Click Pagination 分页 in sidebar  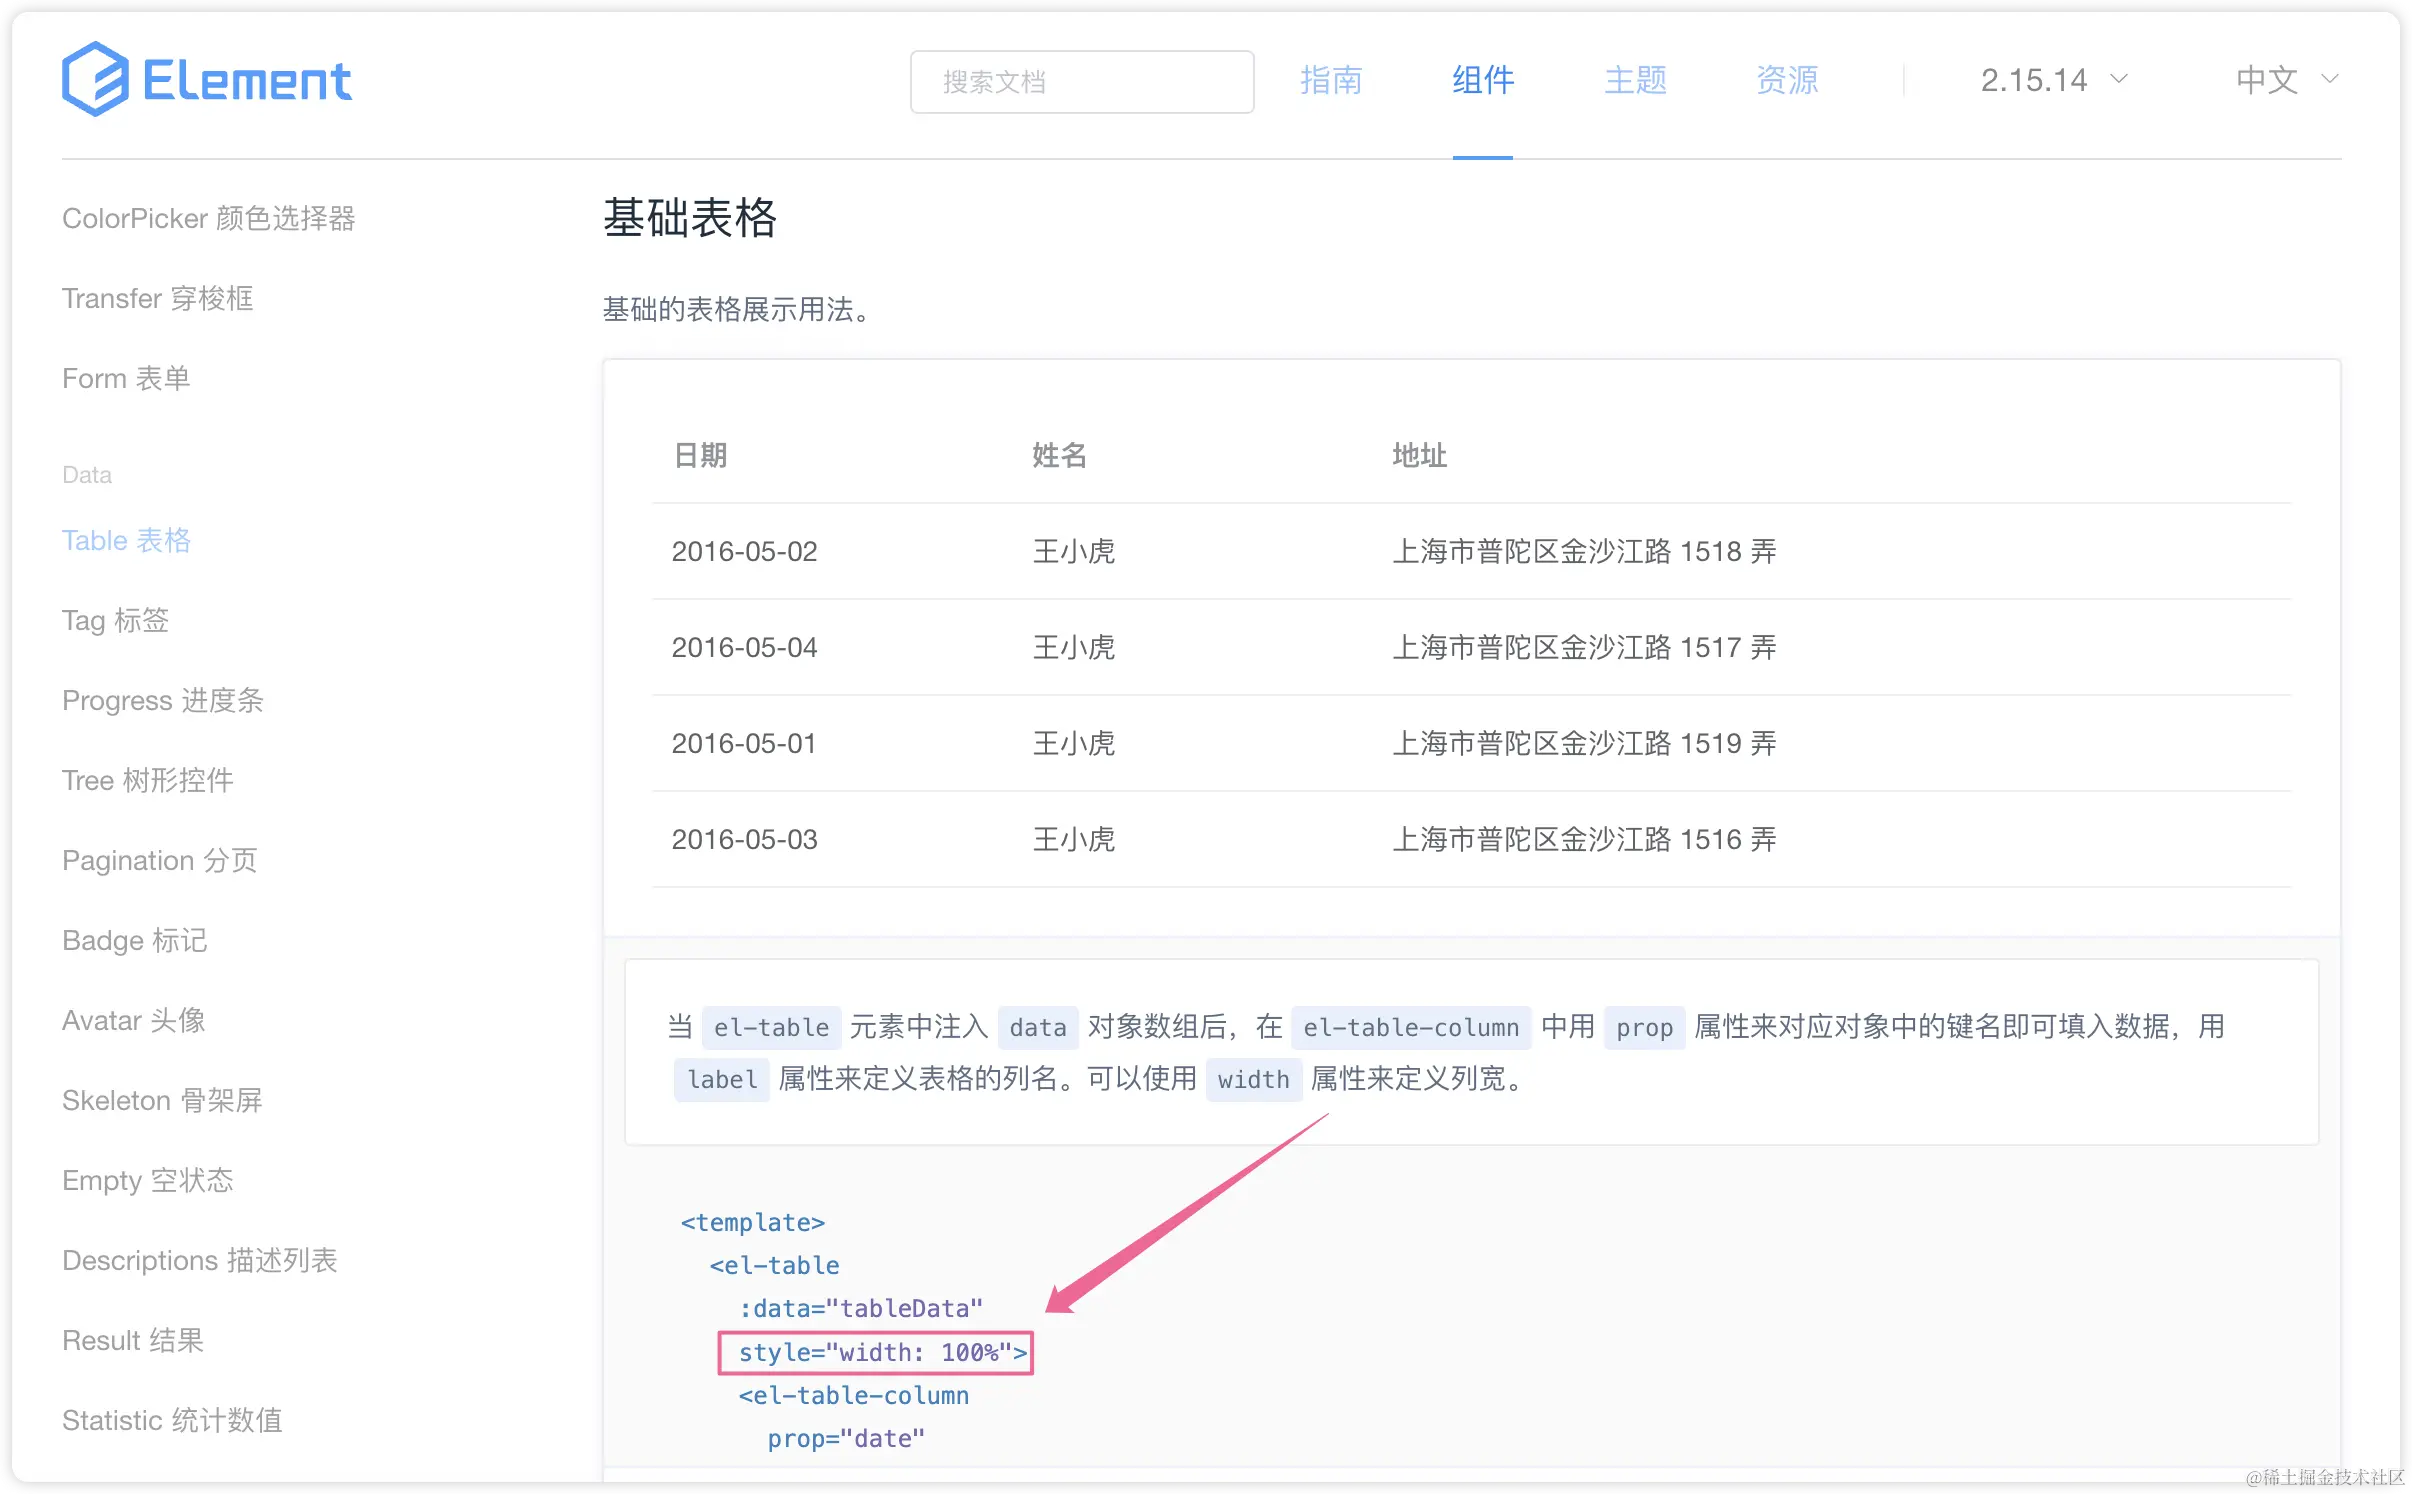[159, 860]
